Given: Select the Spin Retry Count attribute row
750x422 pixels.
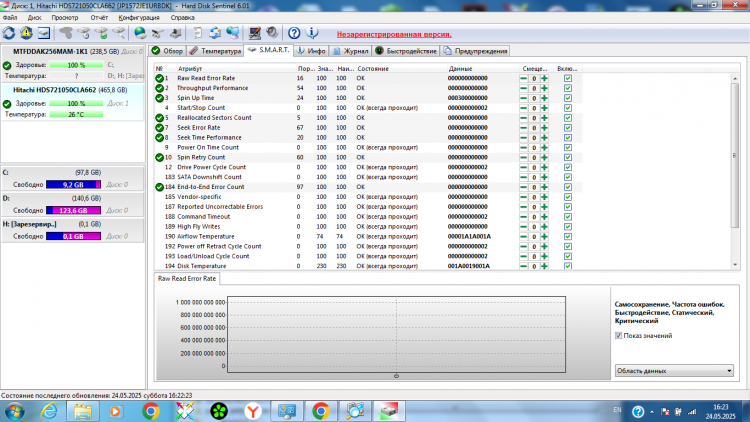Looking at the screenshot, I should point(368,157).
